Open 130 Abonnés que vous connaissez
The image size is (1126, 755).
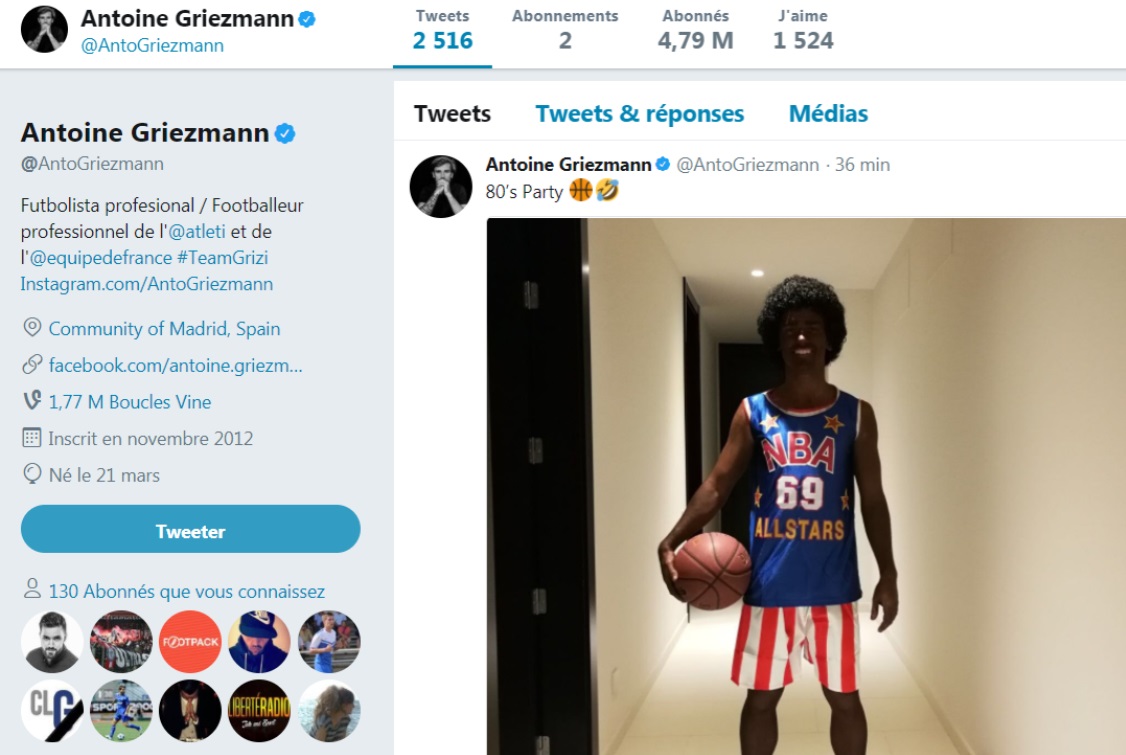(186, 591)
